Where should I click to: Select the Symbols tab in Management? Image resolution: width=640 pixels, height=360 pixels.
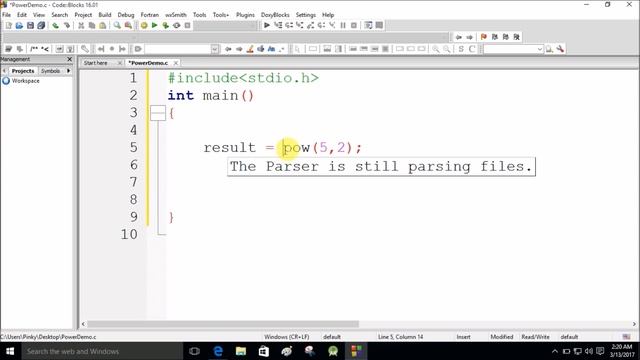coord(51,71)
